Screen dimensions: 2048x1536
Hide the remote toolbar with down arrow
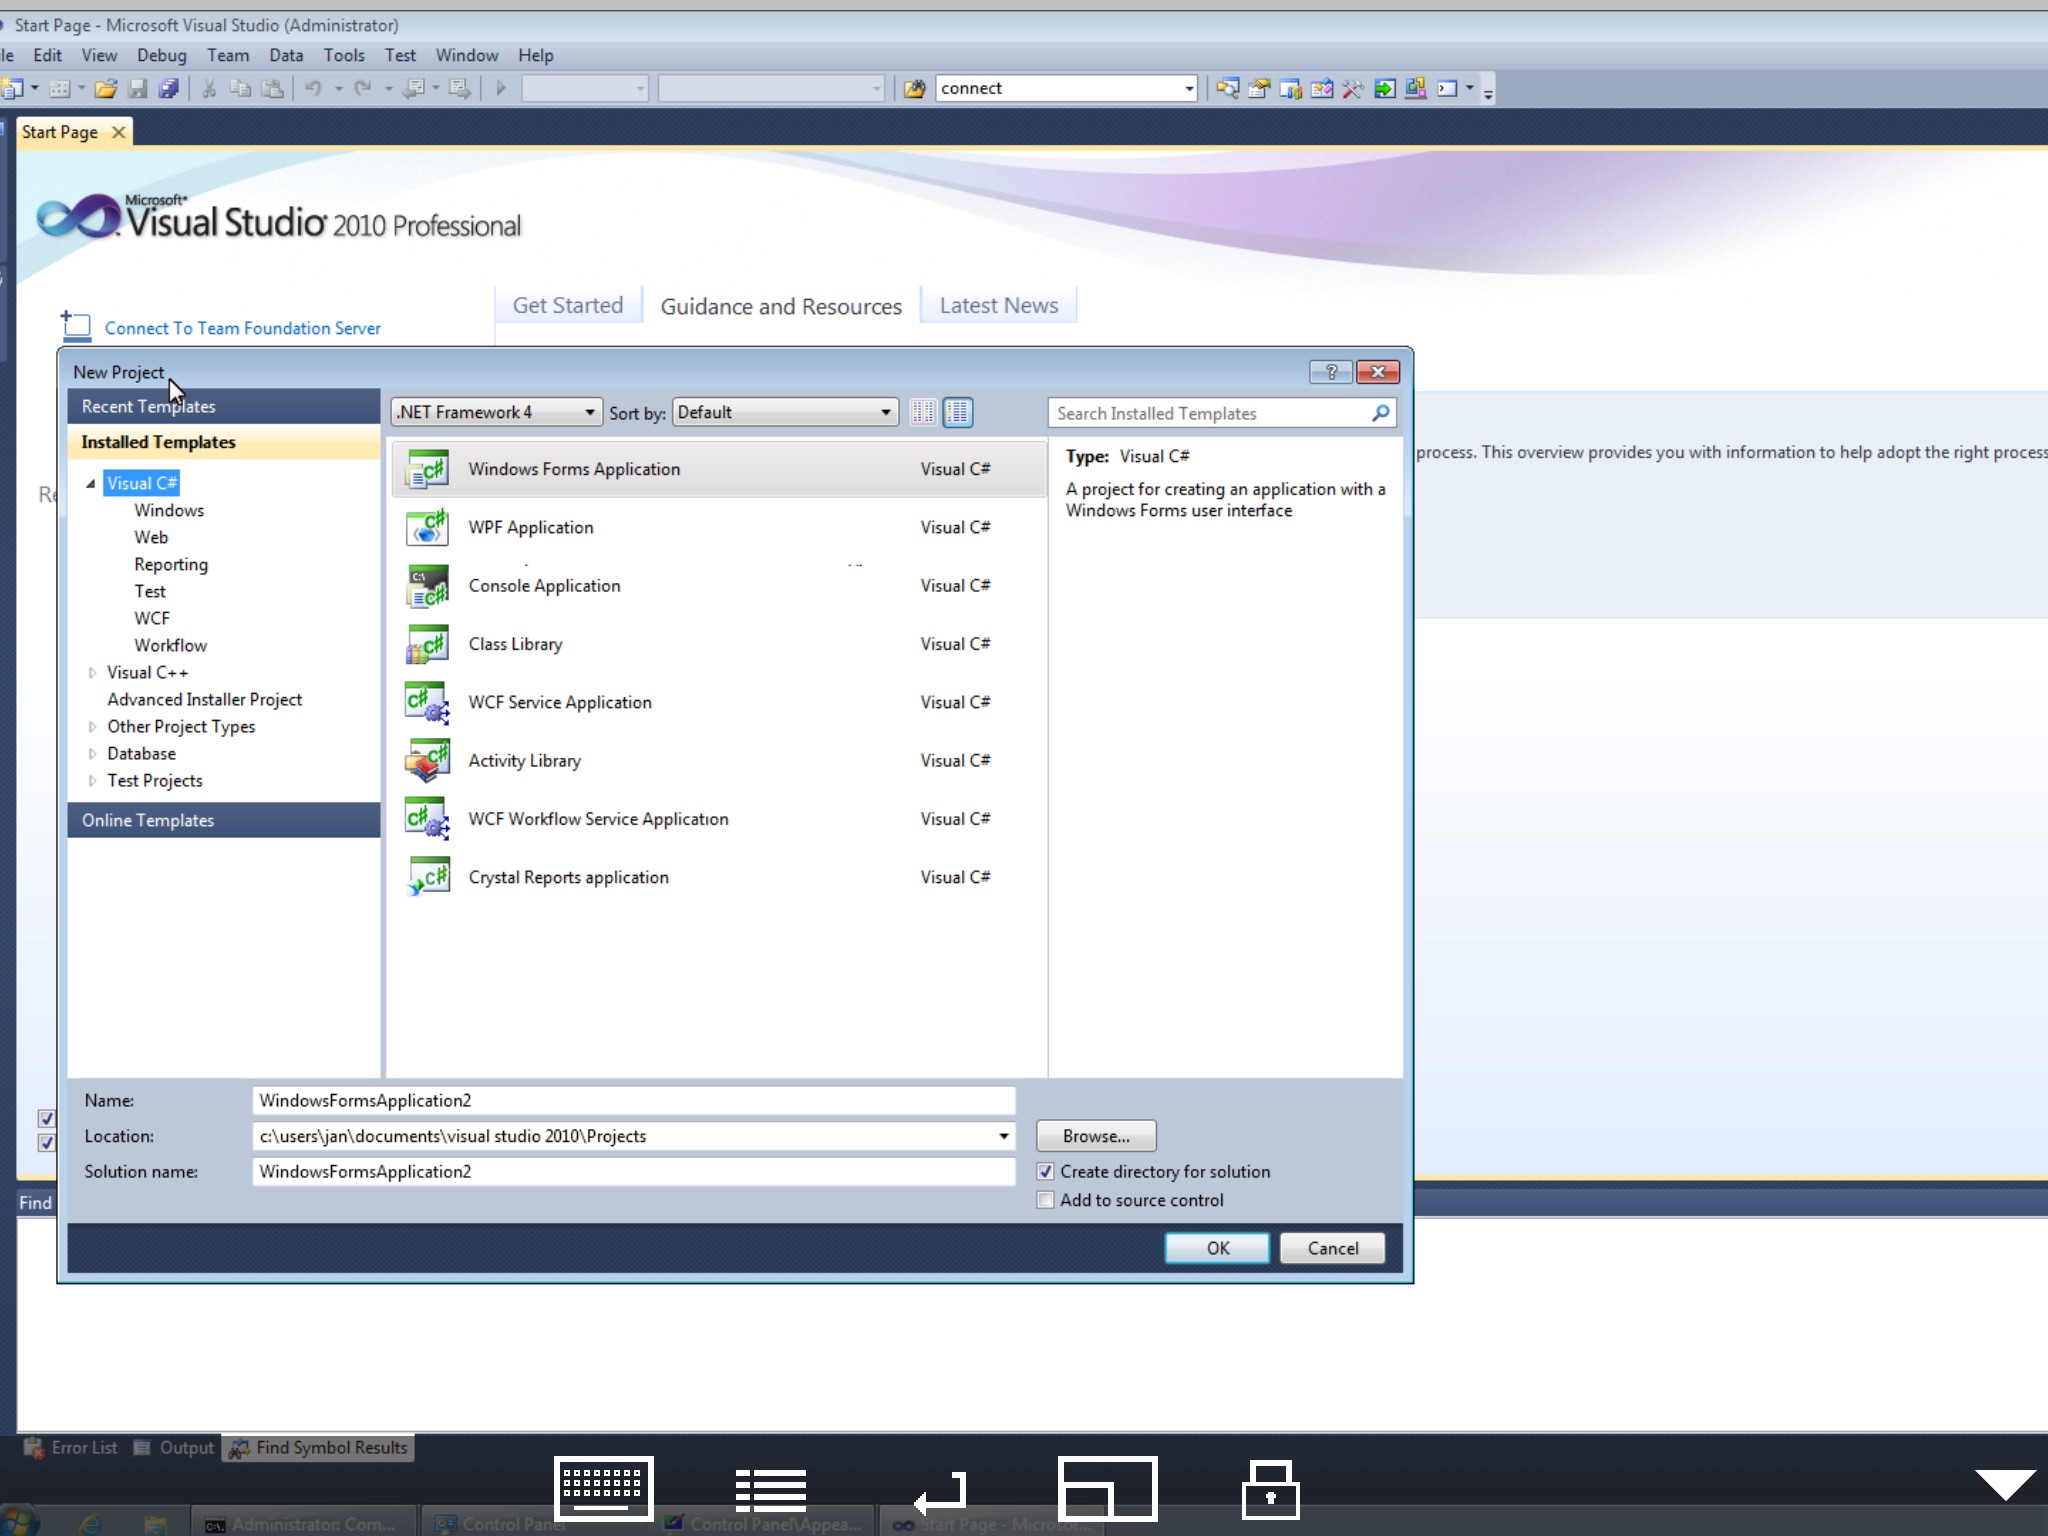pos(2005,1485)
